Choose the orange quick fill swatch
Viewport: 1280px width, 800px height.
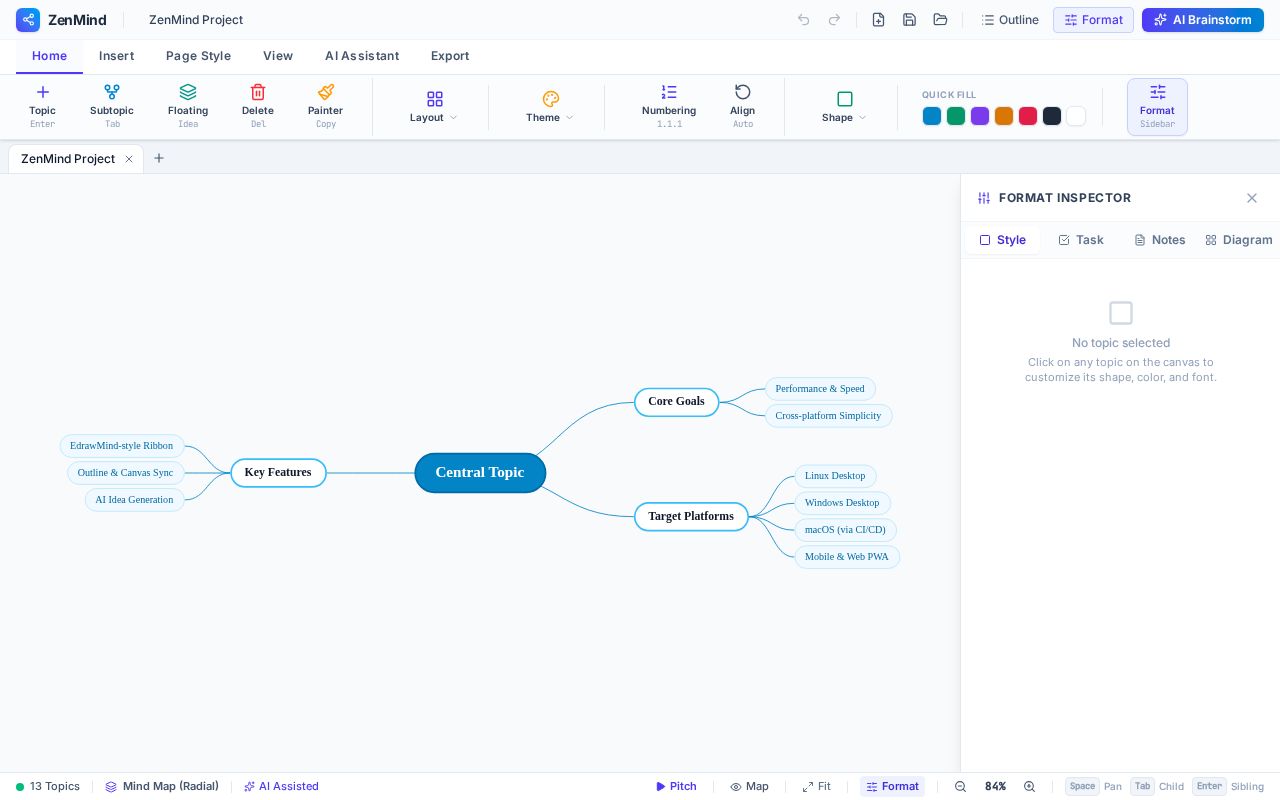[x=1004, y=116]
